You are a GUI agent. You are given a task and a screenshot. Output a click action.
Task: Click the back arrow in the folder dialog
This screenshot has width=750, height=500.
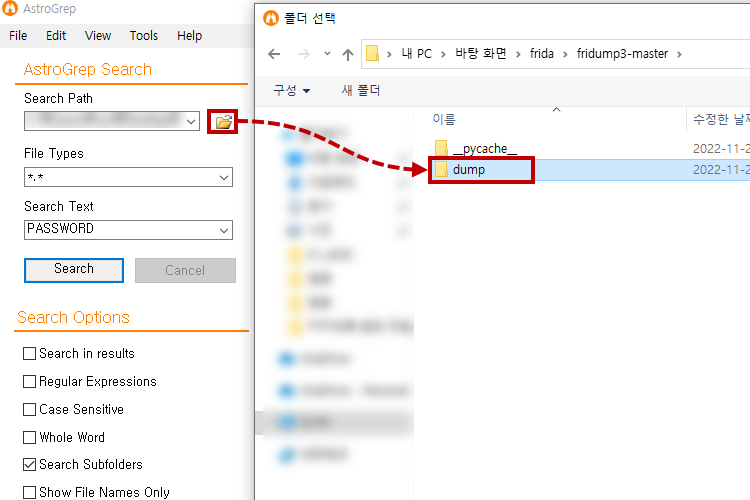click(x=274, y=54)
